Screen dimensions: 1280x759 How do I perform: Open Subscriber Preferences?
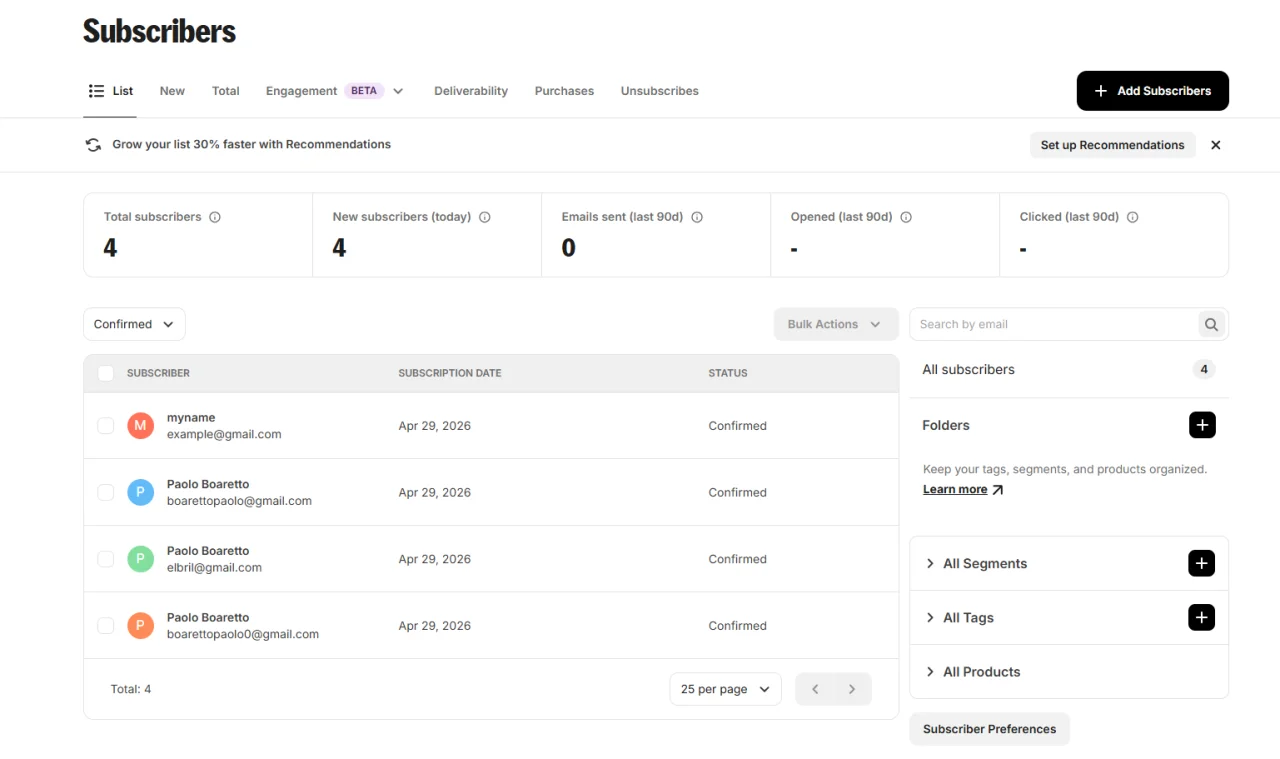(x=989, y=729)
